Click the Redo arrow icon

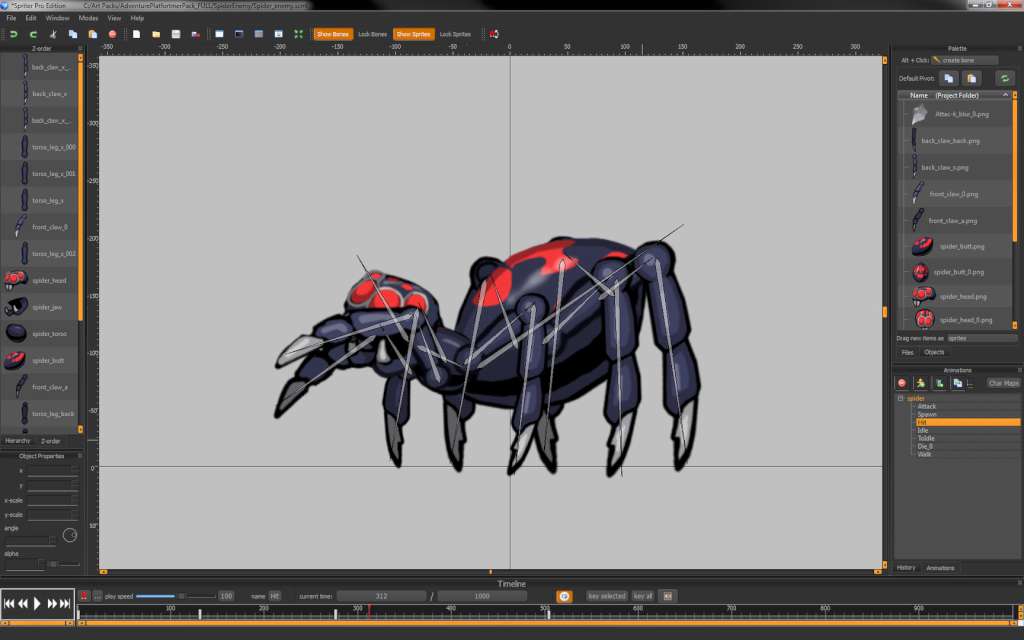click(33, 33)
